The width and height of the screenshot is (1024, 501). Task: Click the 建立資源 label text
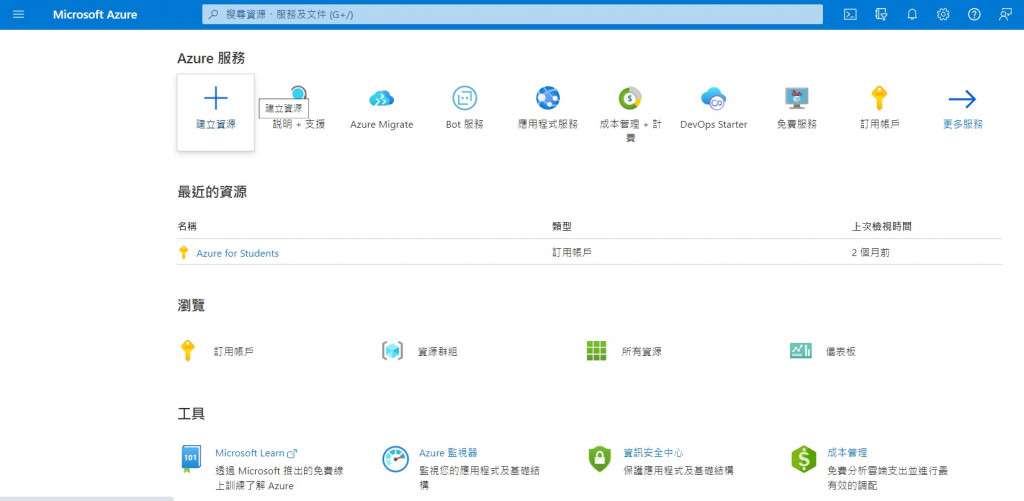[216, 124]
